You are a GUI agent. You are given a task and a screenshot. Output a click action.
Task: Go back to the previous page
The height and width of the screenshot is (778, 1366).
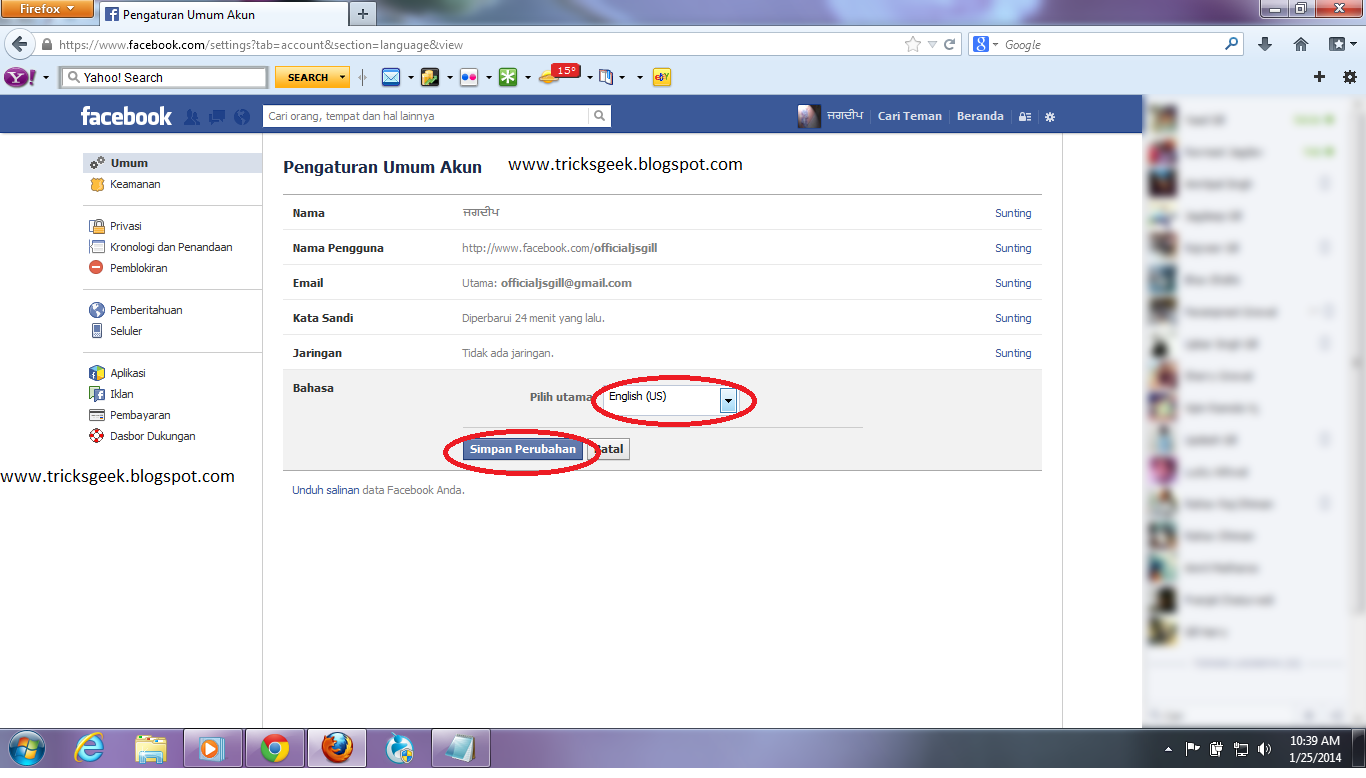coord(19,44)
